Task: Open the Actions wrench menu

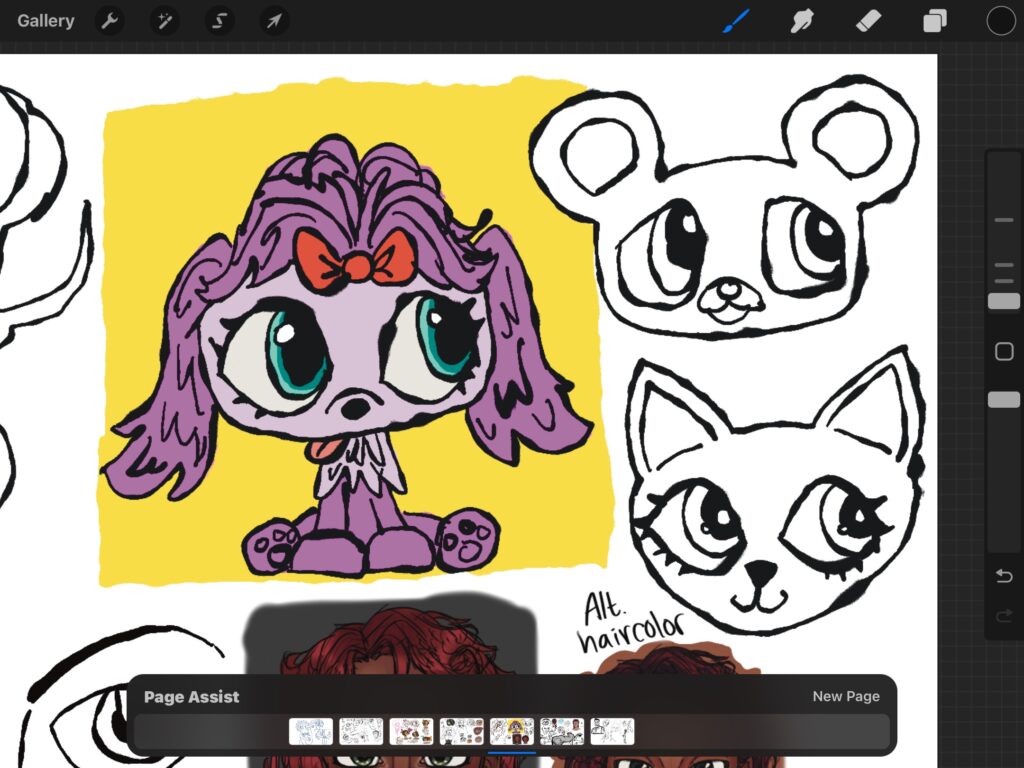Action: pos(110,21)
